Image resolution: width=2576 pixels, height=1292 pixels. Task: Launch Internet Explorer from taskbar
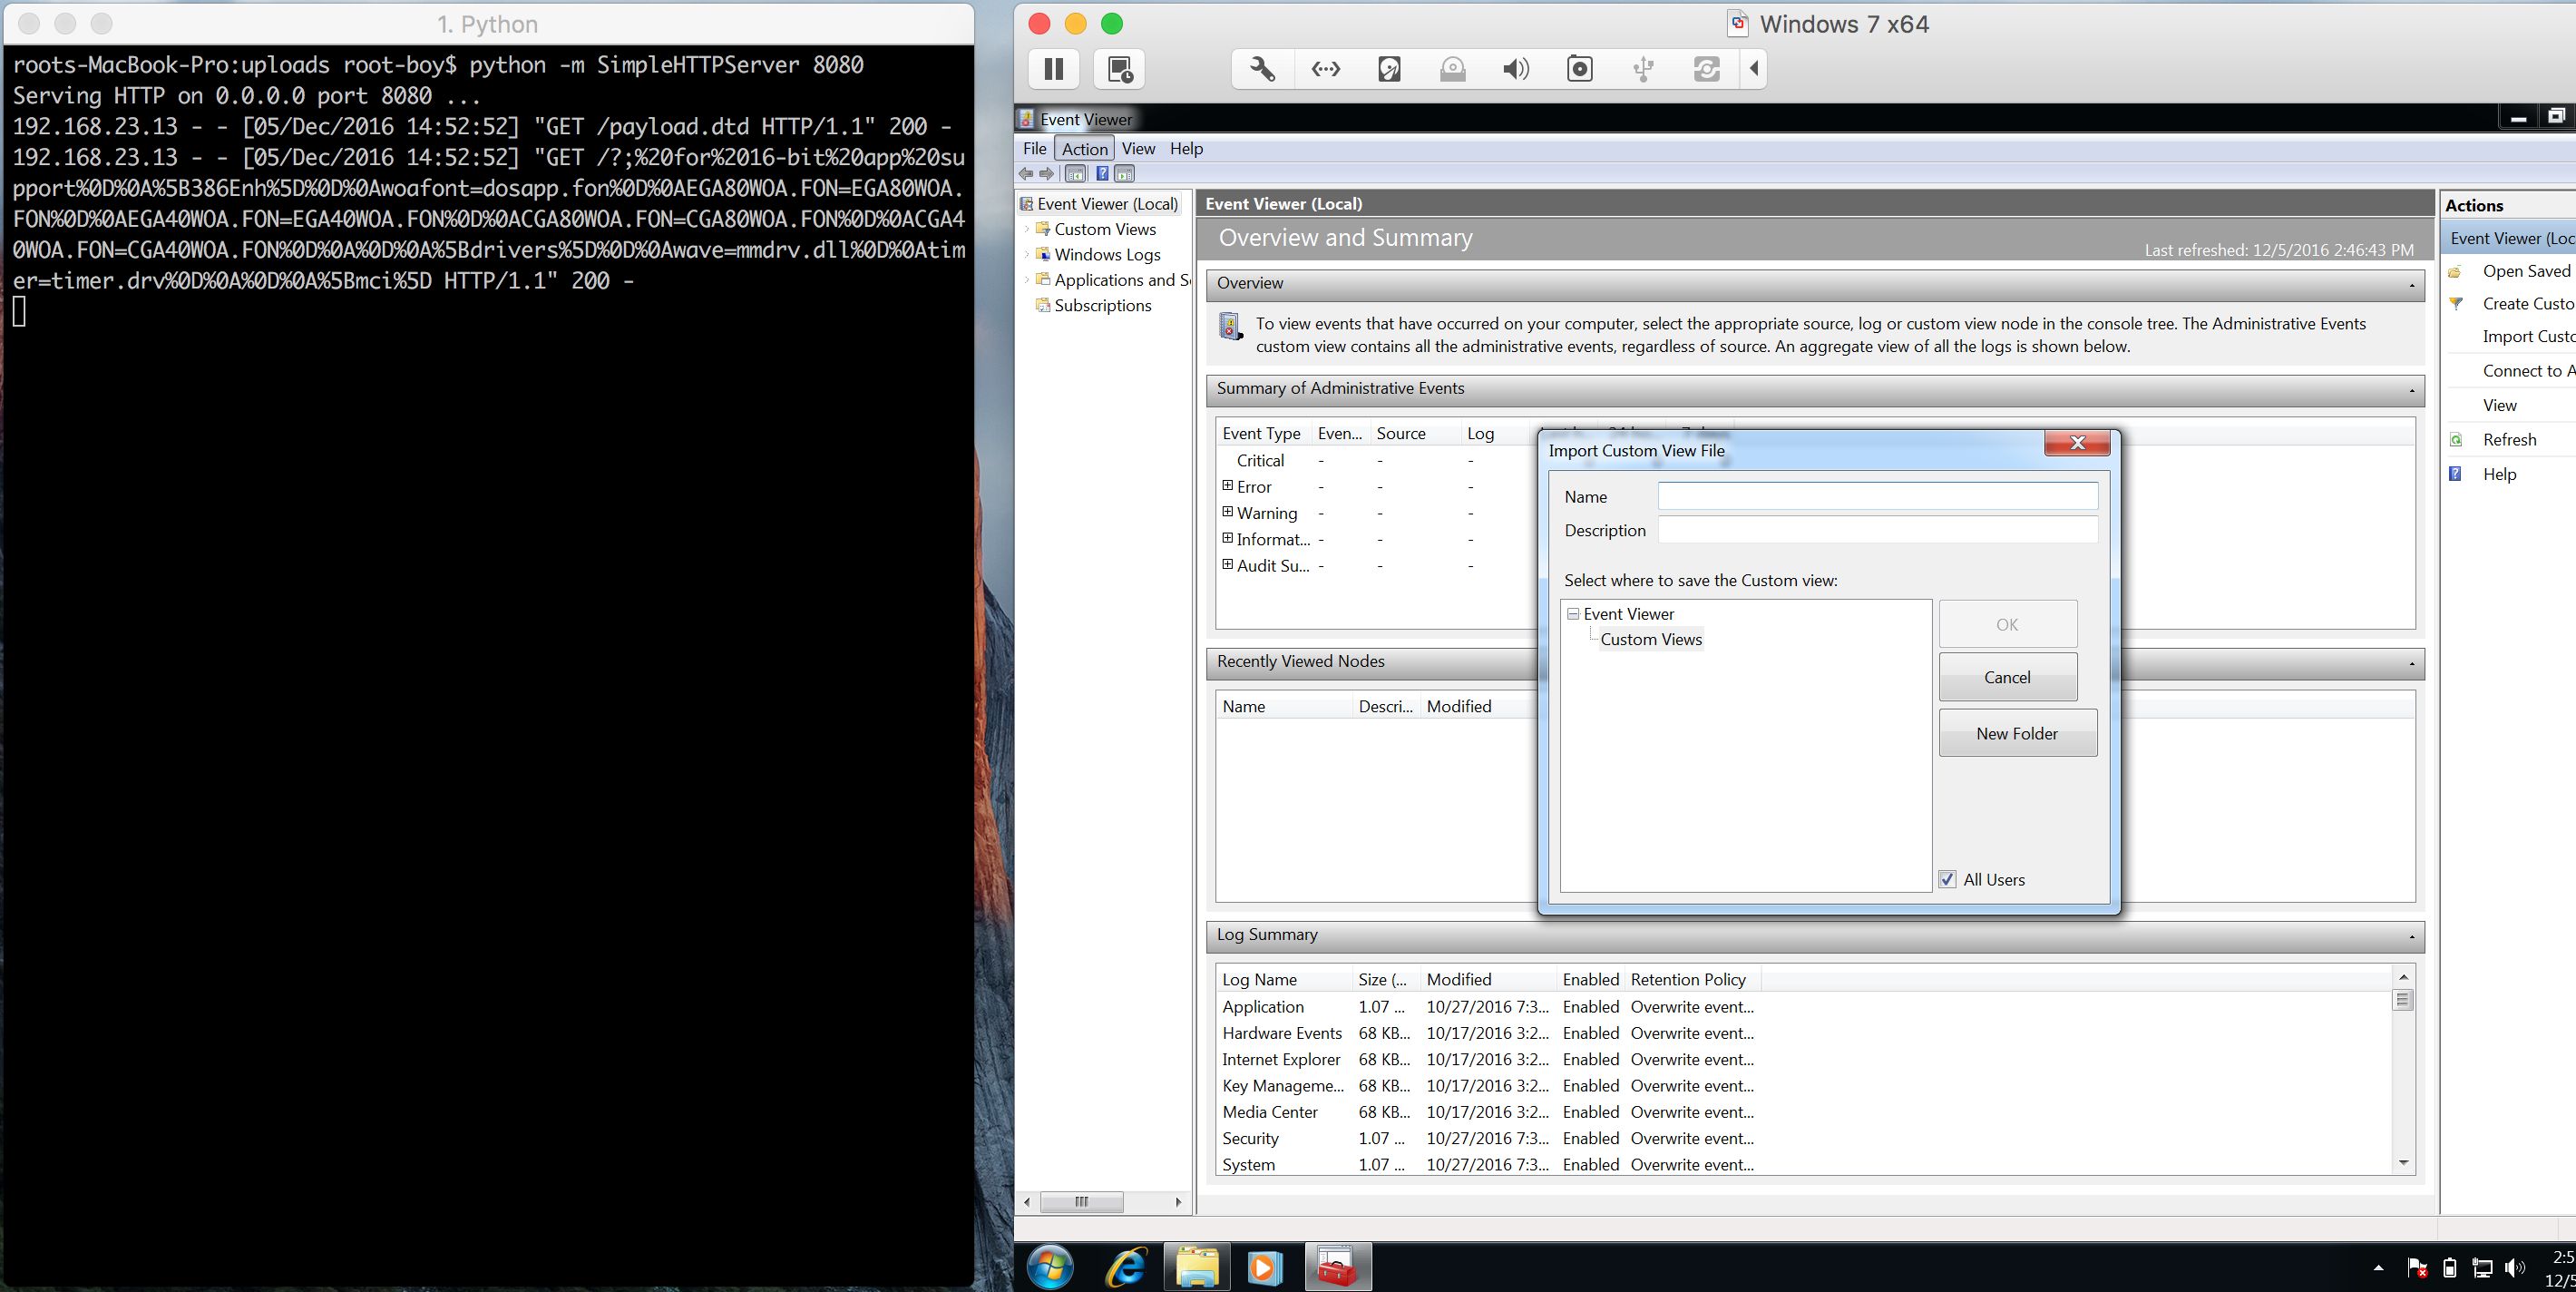pyautogui.click(x=1127, y=1268)
